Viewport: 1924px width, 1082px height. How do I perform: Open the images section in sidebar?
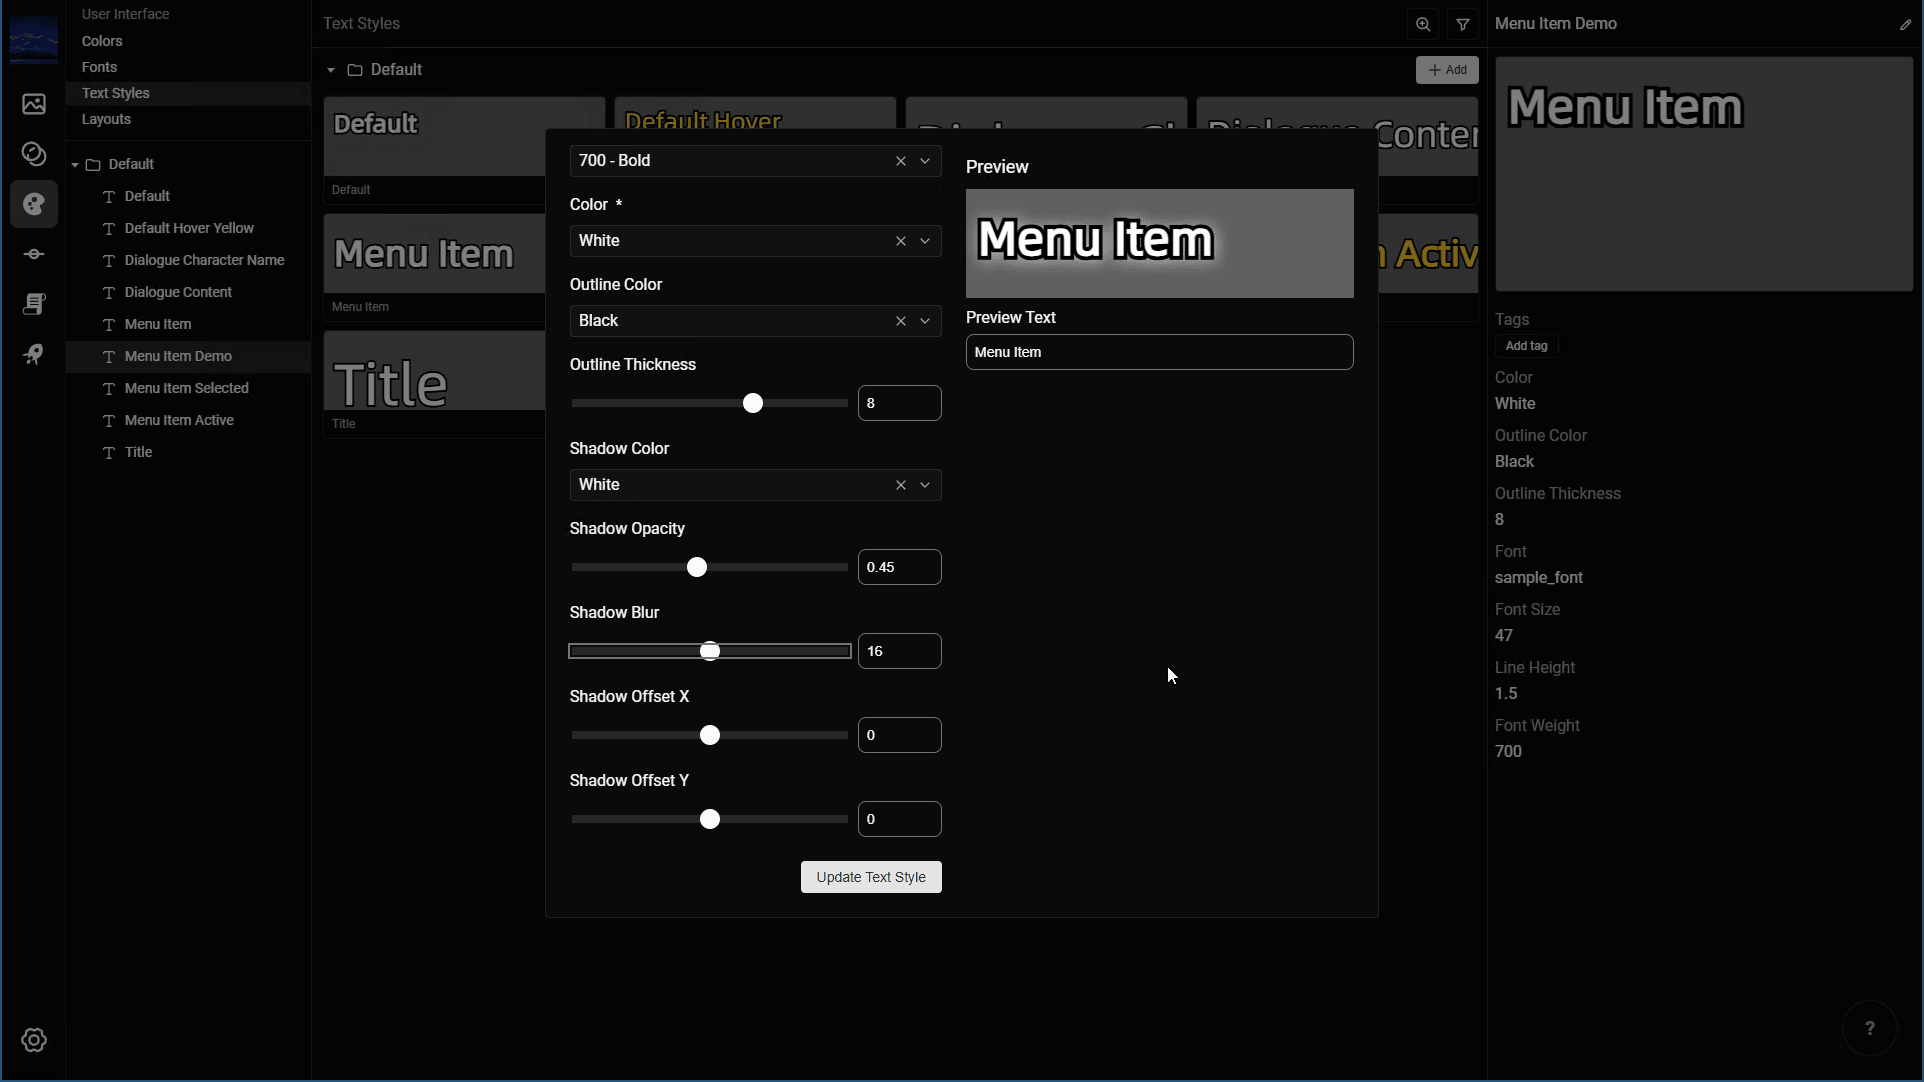(34, 104)
